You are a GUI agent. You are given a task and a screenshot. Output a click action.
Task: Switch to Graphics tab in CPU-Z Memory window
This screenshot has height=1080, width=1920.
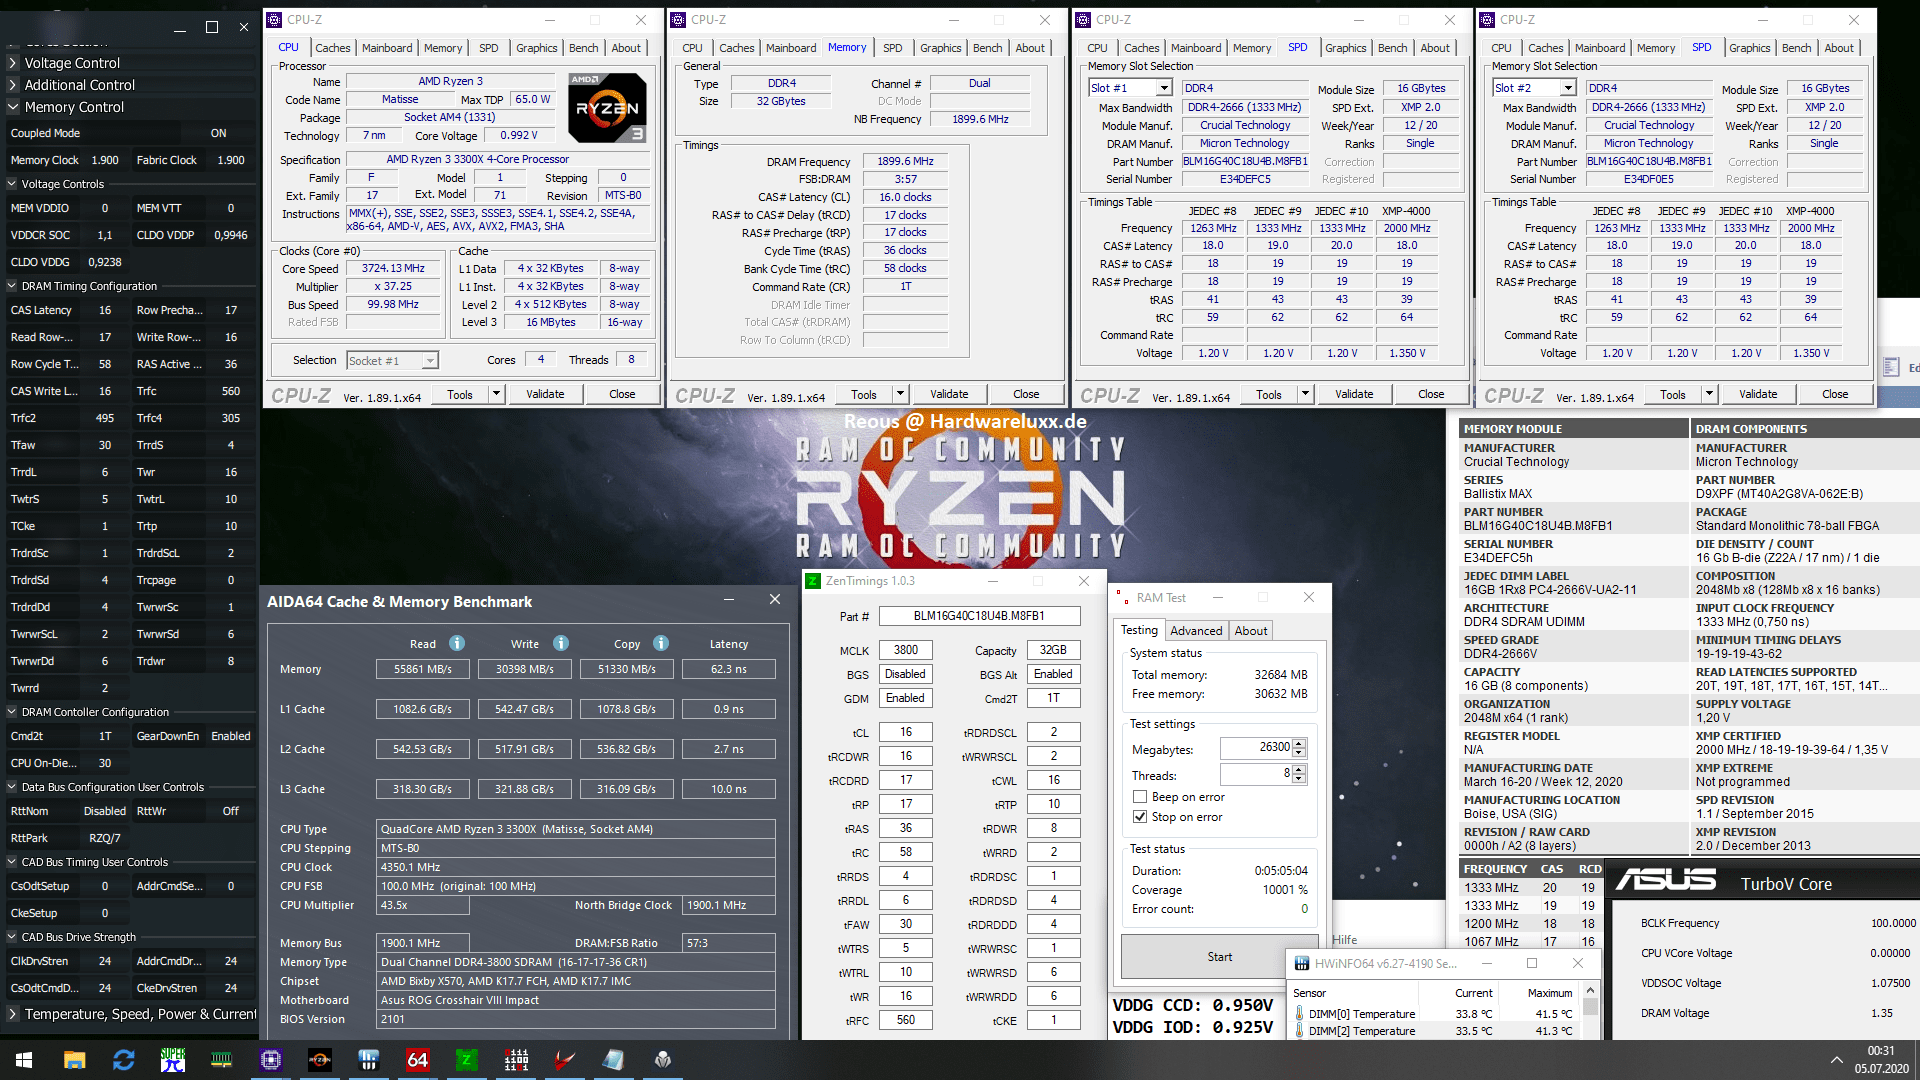point(940,48)
